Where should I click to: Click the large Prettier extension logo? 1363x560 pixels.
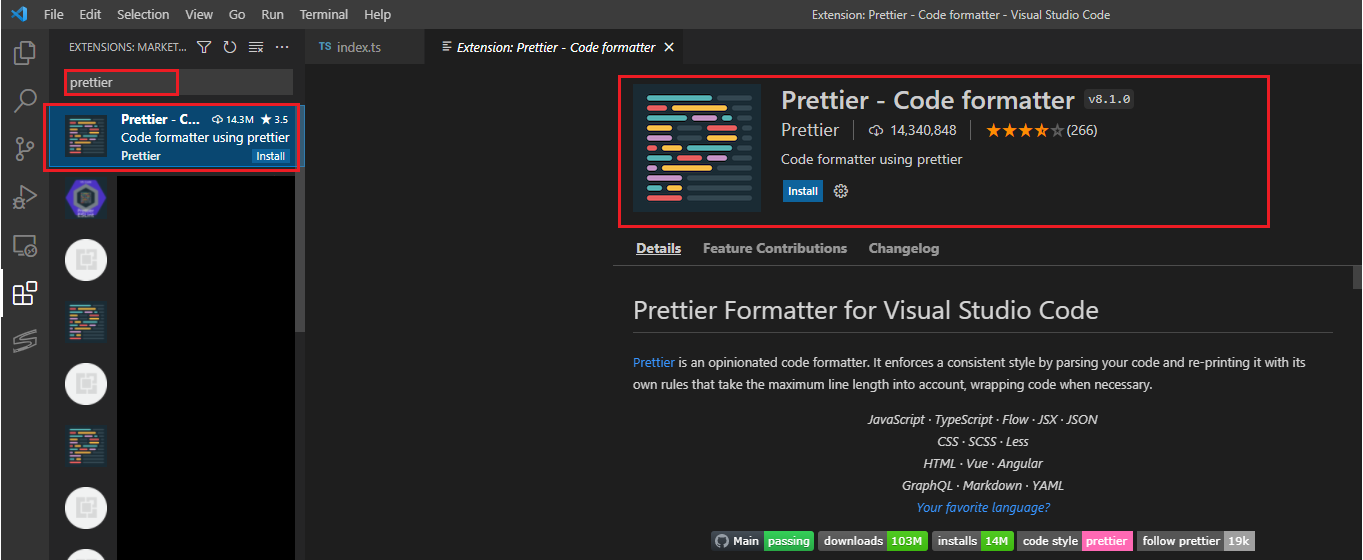pos(697,148)
